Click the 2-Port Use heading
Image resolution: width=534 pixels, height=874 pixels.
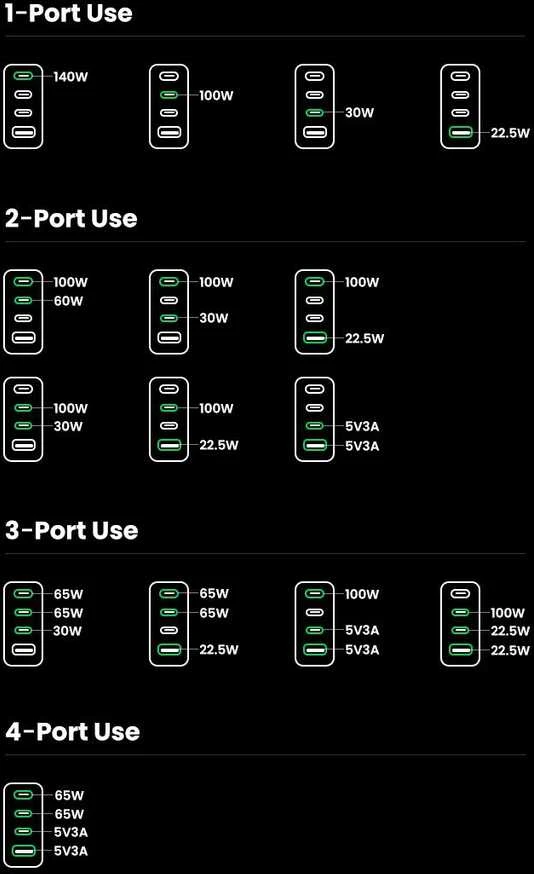coord(71,218)
